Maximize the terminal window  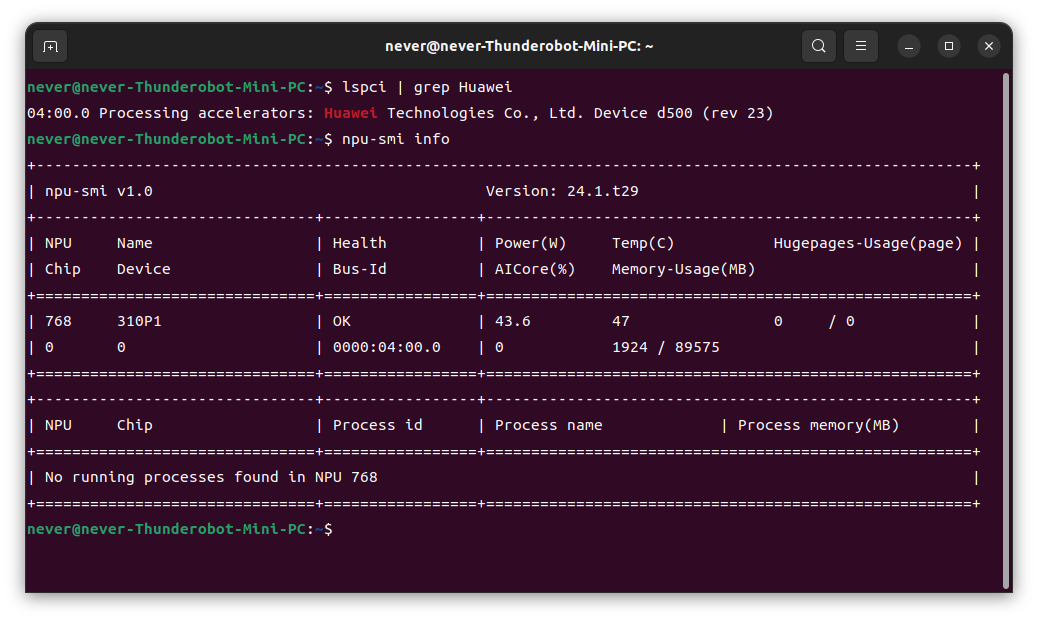[x=949, y=46]
